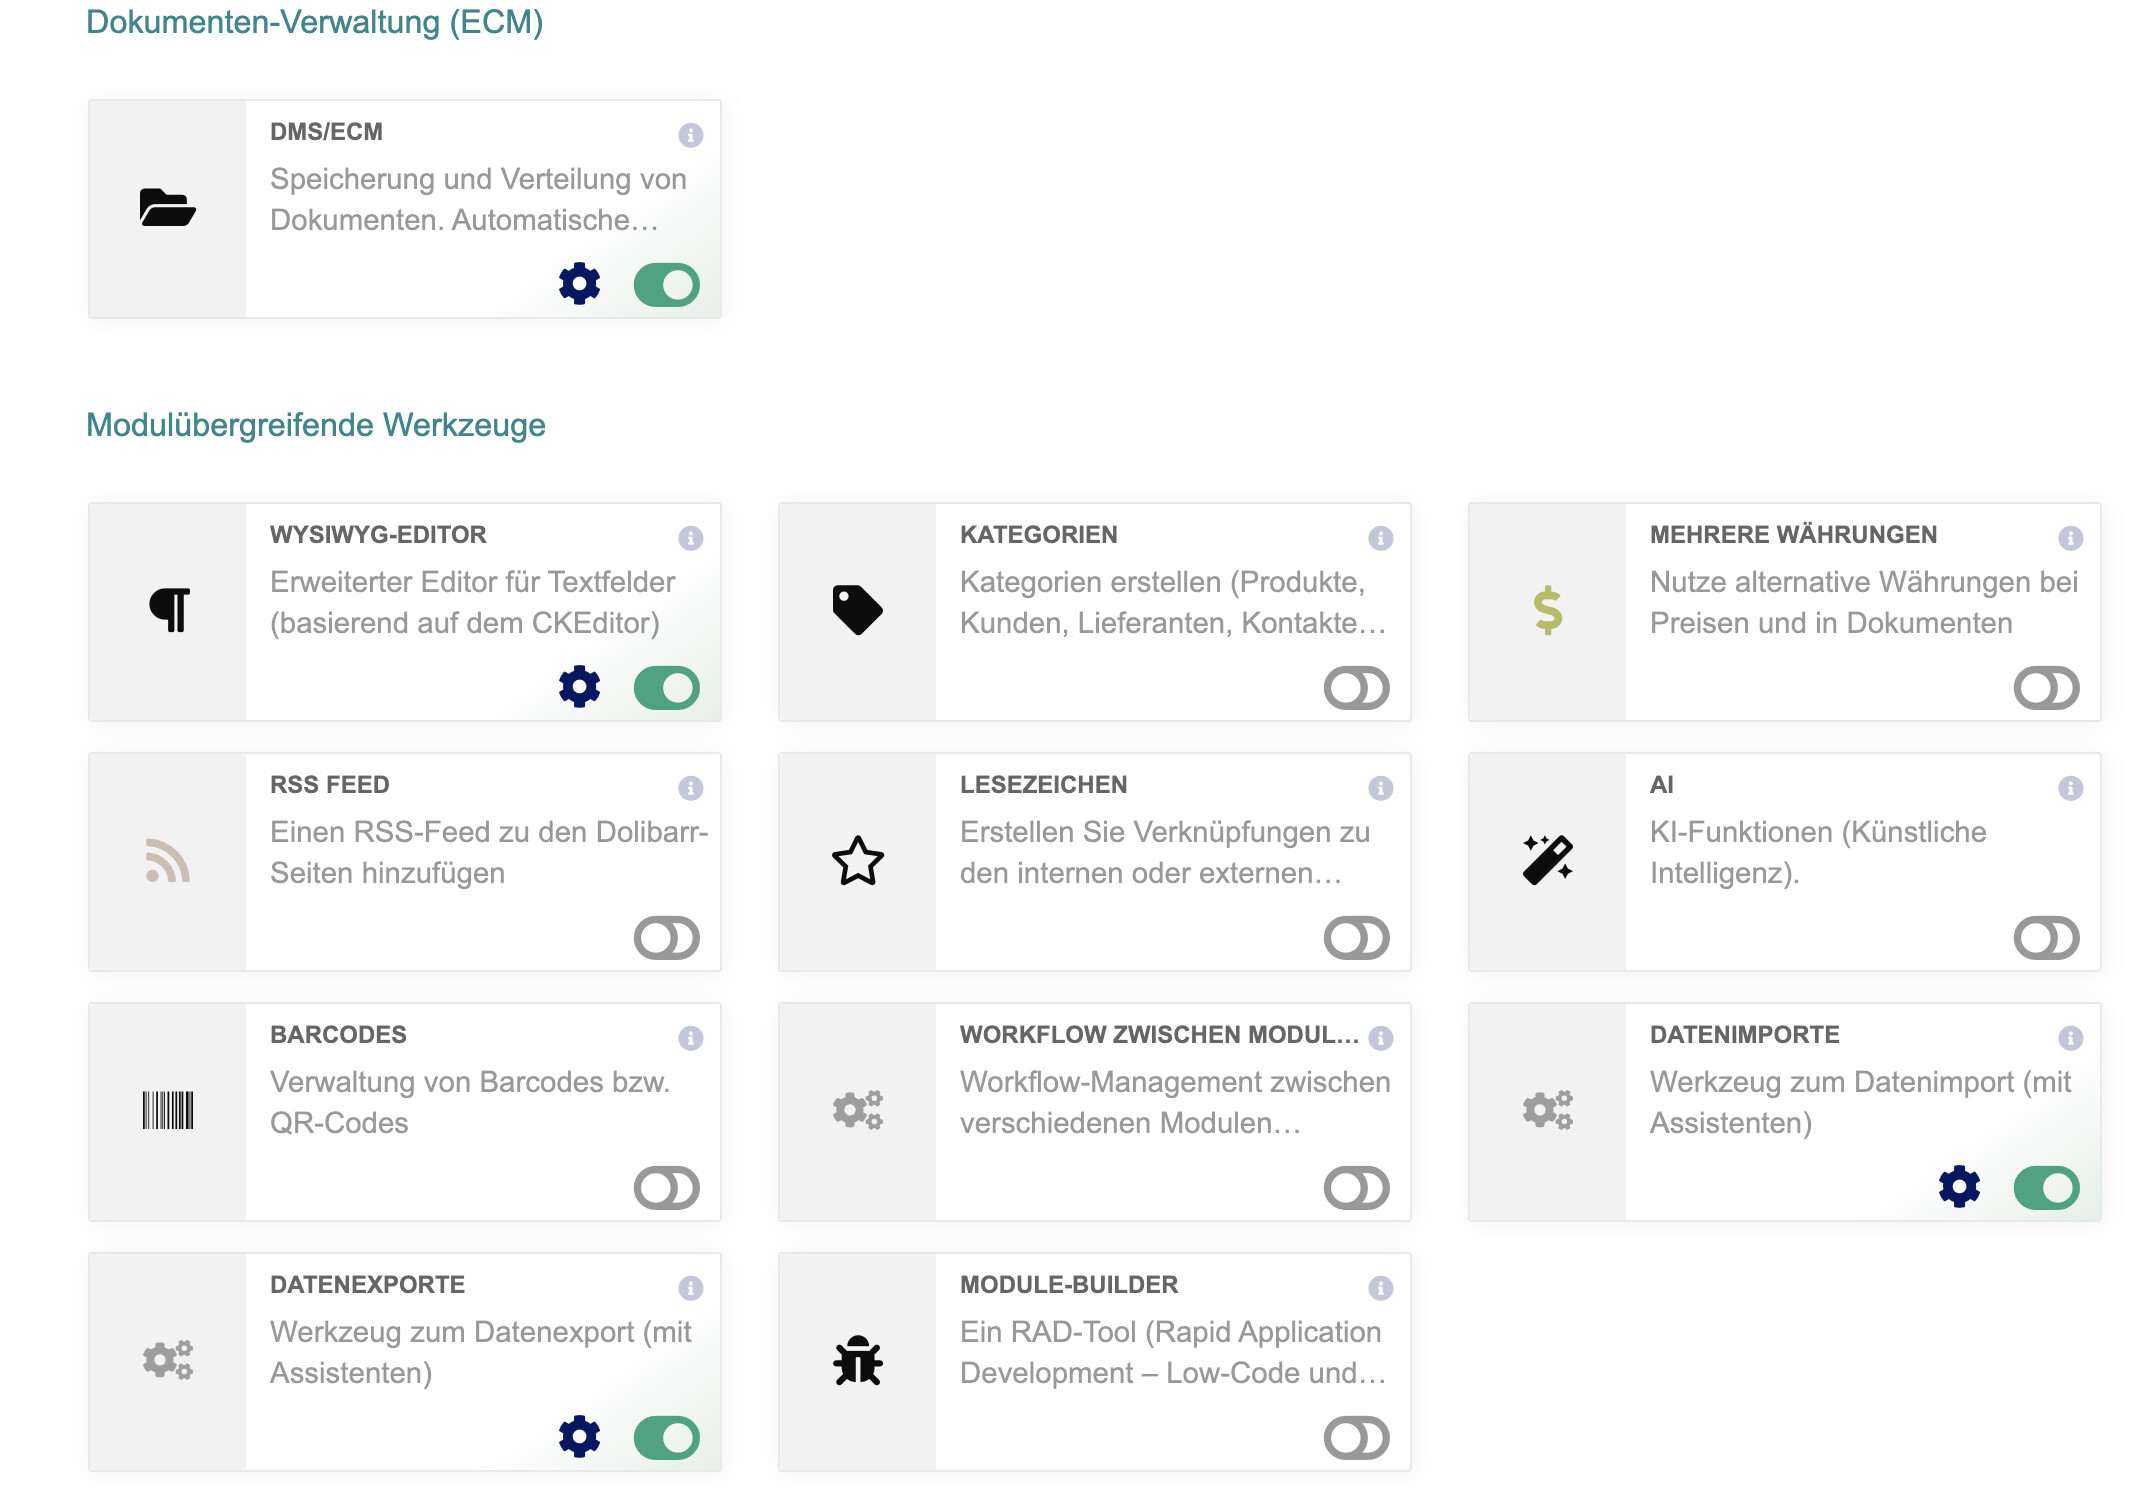
Task: Enable the Mehrere Währungen toggle
Action: [2047, 688]
